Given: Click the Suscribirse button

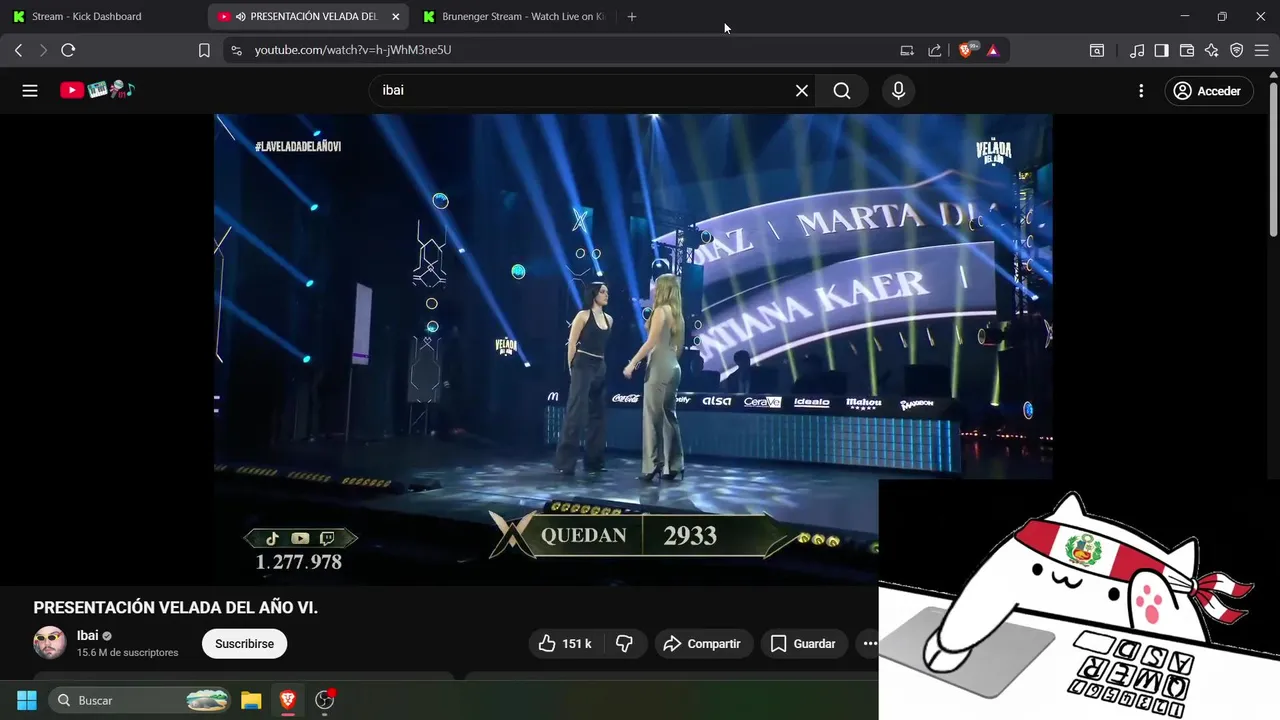Looking at the screenshot, I should (244, 644).
